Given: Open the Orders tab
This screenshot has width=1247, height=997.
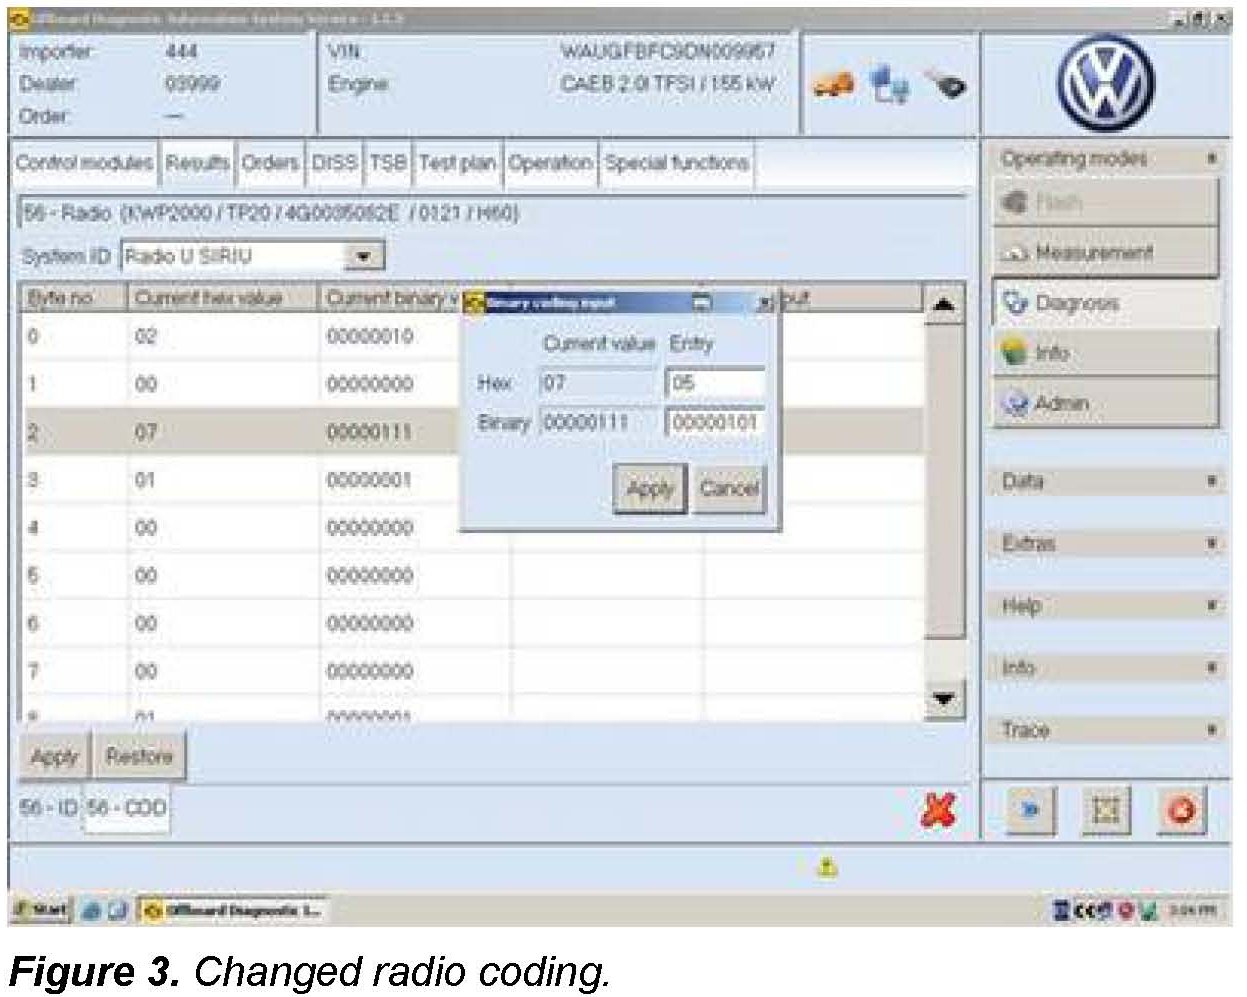Looking at the screenshot, I should point(270,163).
